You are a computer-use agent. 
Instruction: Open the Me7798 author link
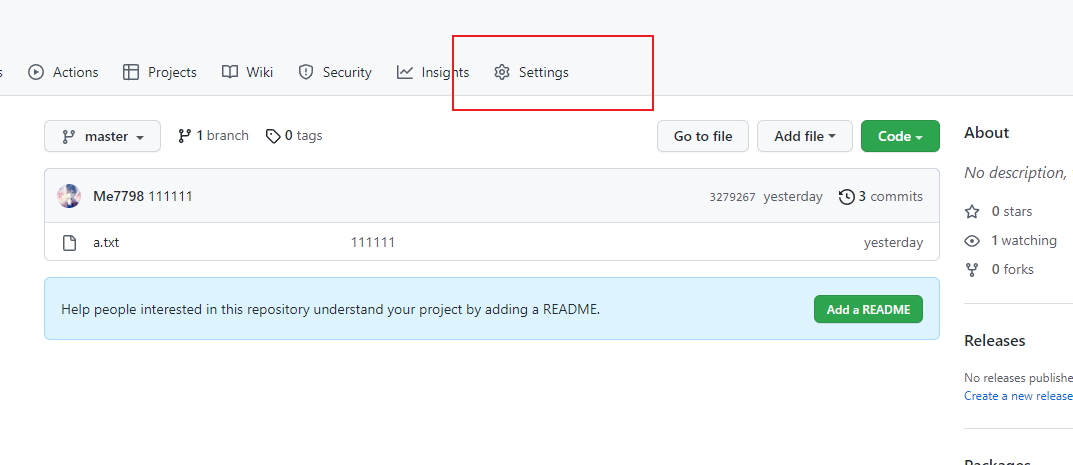click(118, 196)
